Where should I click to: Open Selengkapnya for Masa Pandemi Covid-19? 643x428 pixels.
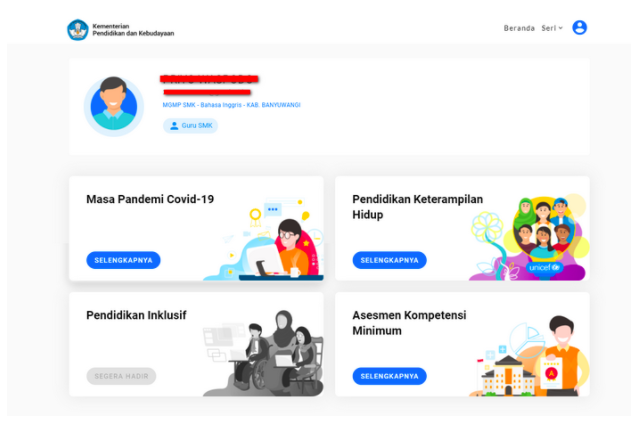tap(123, 260)
